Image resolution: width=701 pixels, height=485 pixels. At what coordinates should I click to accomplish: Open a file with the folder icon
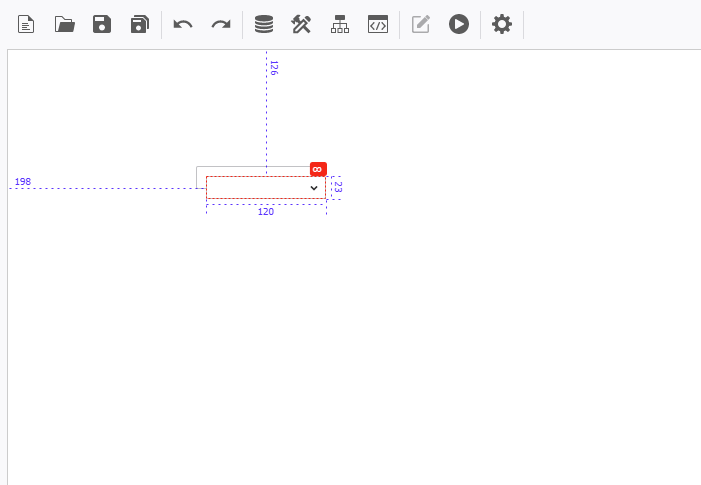(65, 24)
